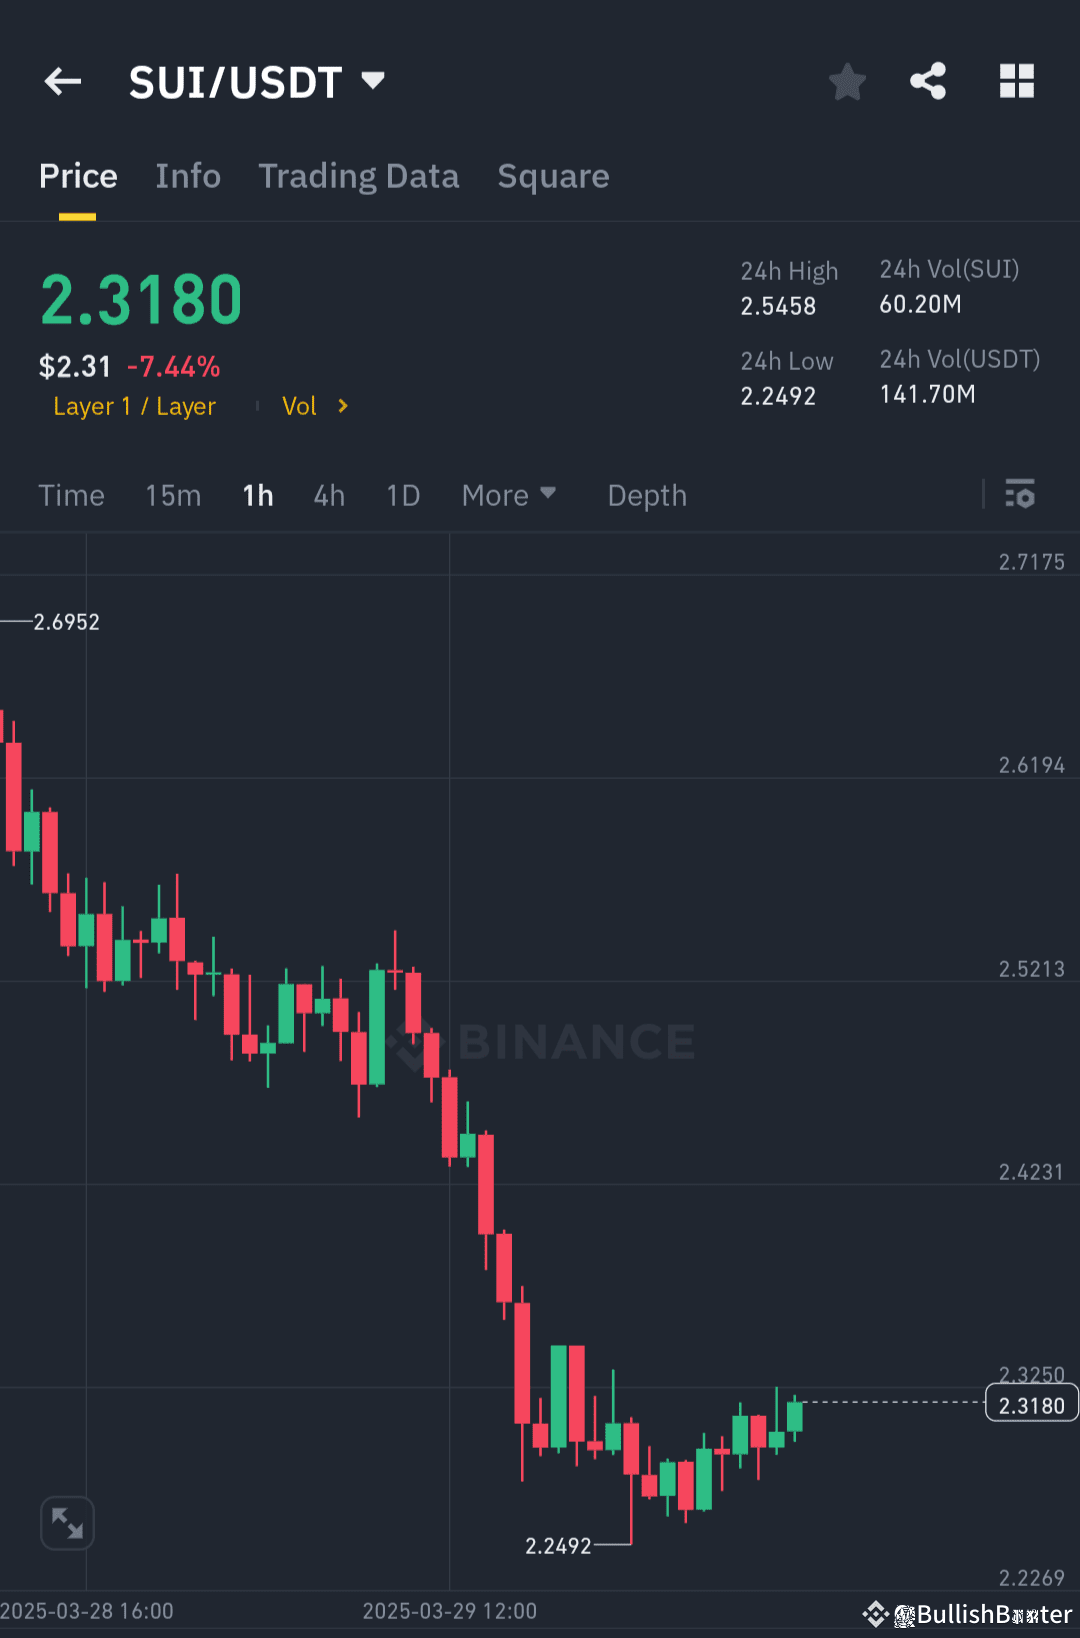Click the 2.2492 low price marker on chart
Viewport: 1080px width, 1638px height.
[x=557, y=1545]
